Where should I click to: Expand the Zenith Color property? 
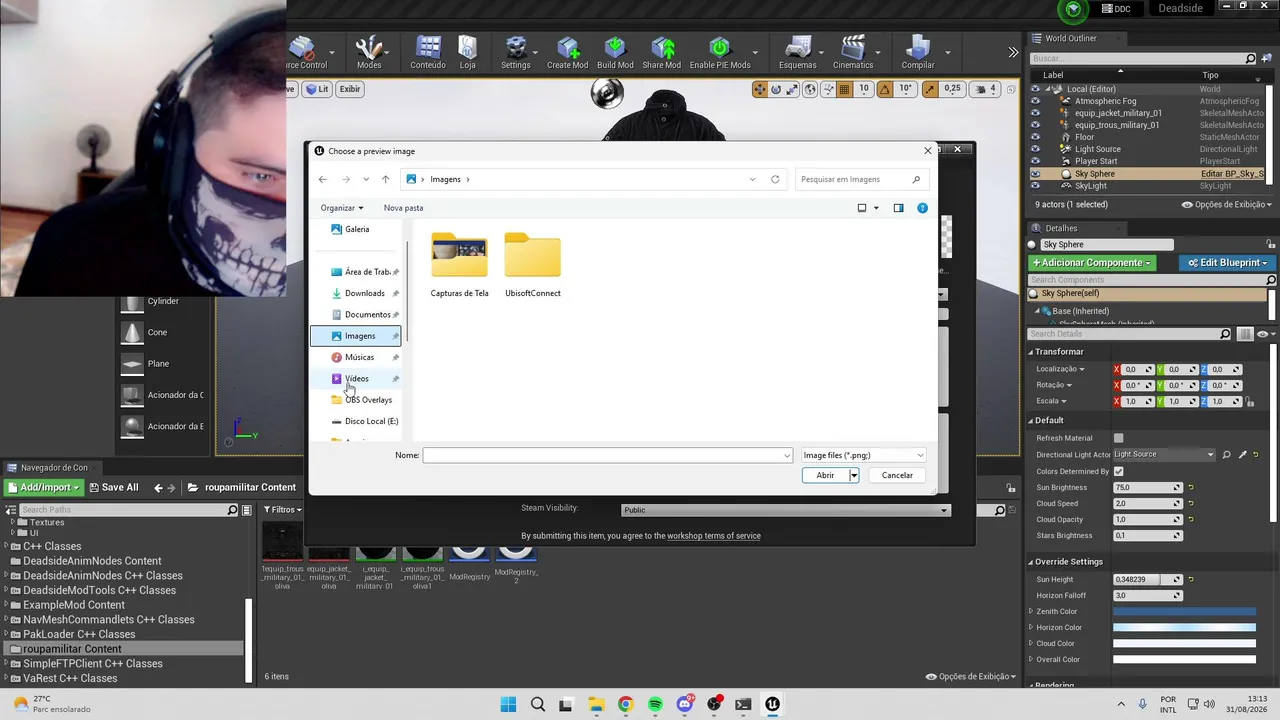point(1031,611)
